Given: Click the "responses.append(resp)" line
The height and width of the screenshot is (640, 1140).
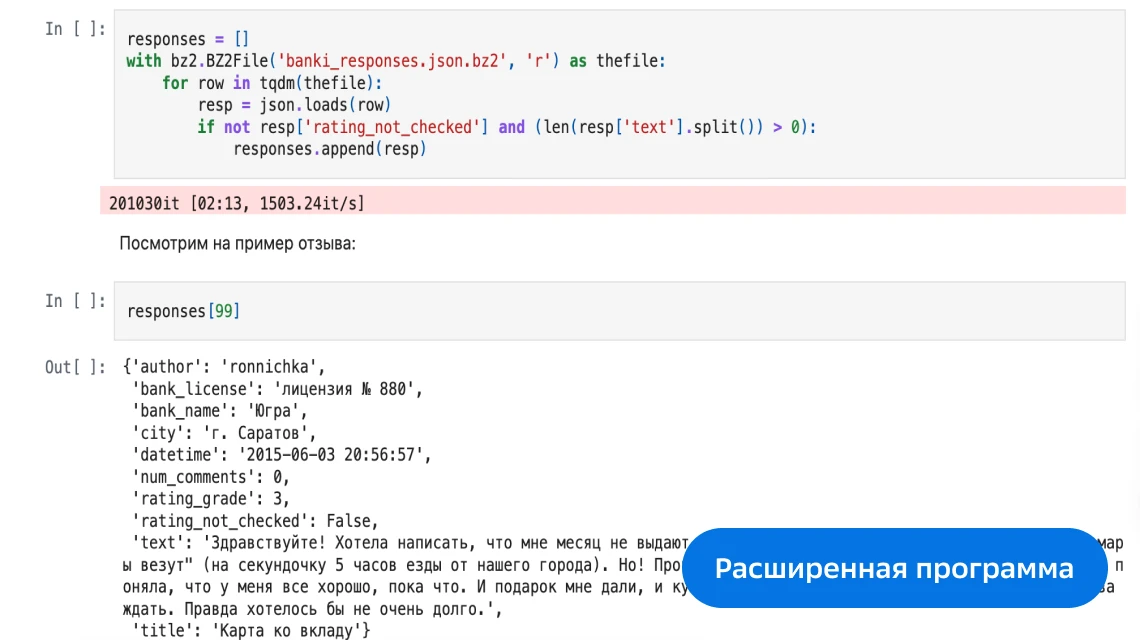Looking at the screenshot, I should tap(330, 149).
